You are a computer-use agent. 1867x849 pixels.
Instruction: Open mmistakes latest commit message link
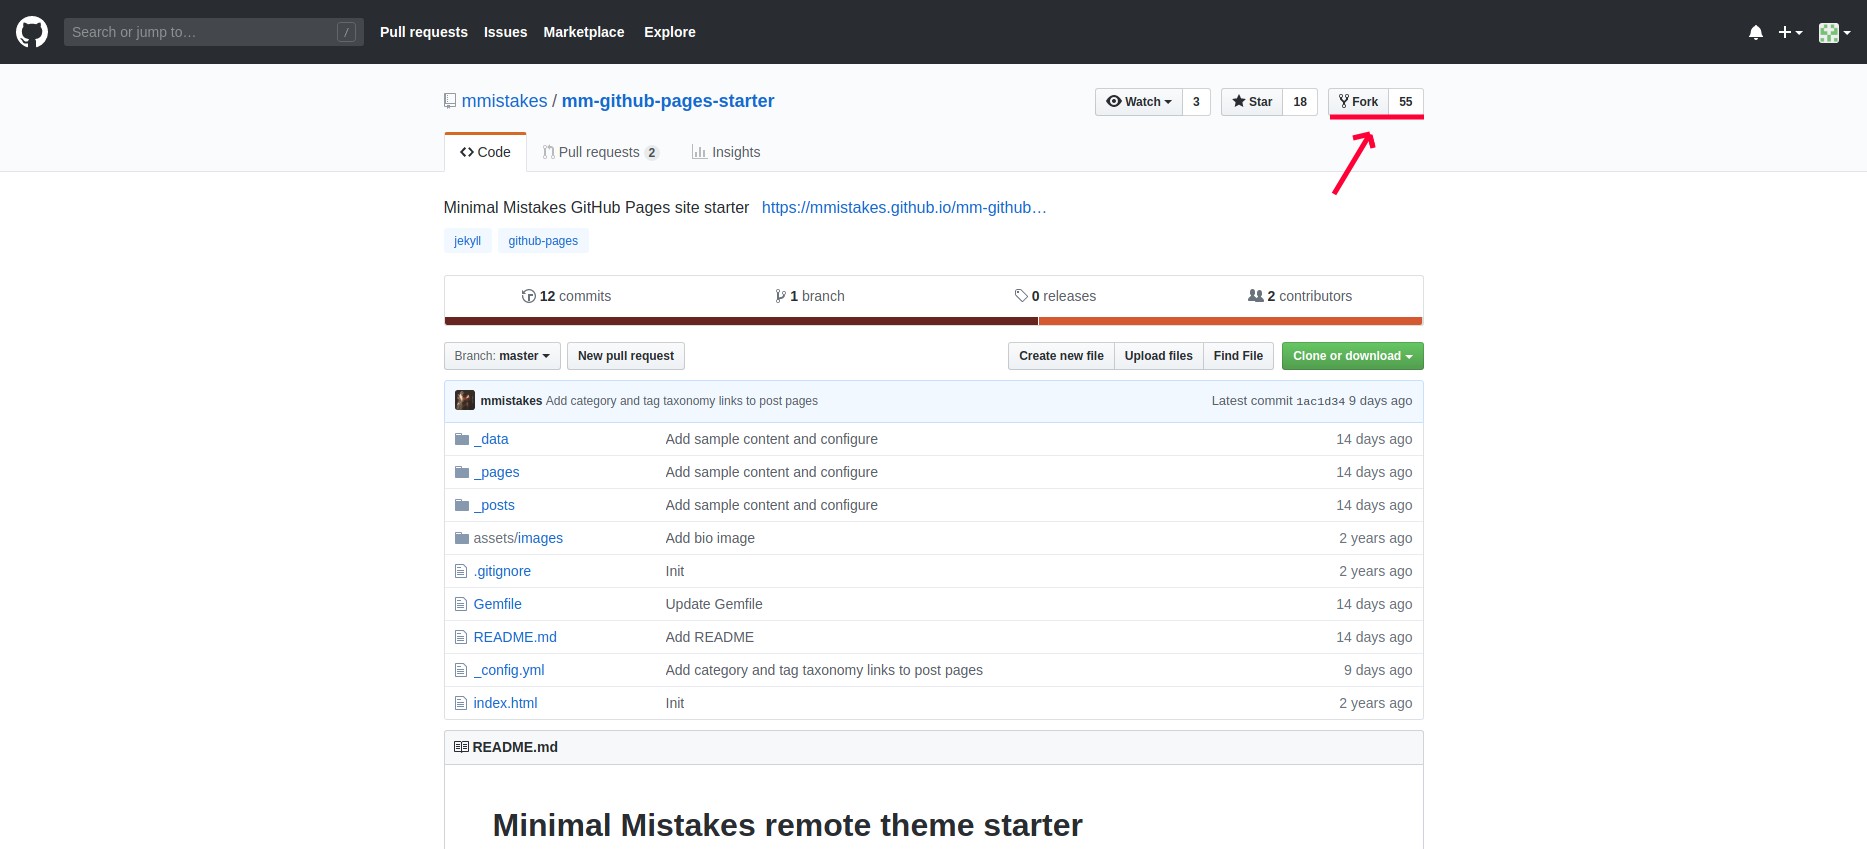coord(682,401)
